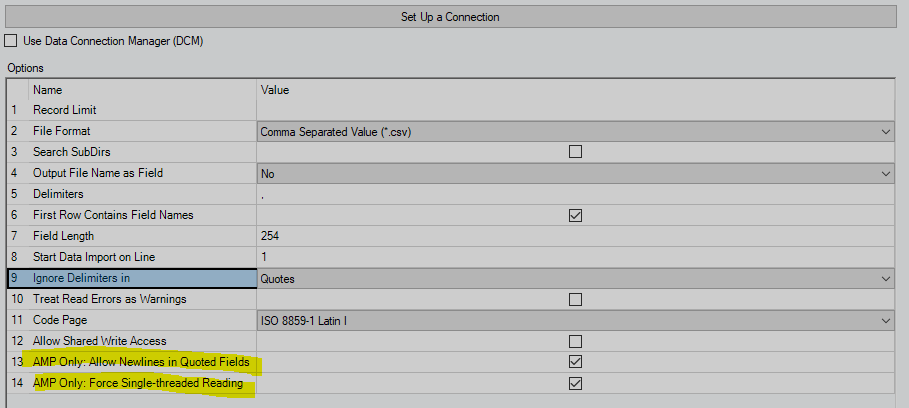Uncheck Force Single-threaded Reading option
909x408 pixels.
tap(574, 383)
